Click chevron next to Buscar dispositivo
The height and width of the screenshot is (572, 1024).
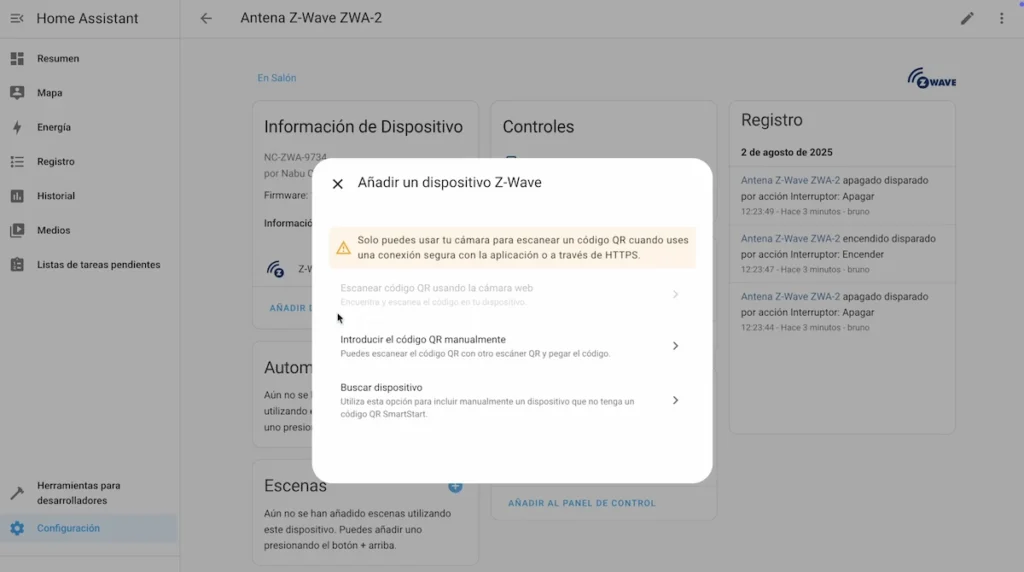click(x=675, y=400)
